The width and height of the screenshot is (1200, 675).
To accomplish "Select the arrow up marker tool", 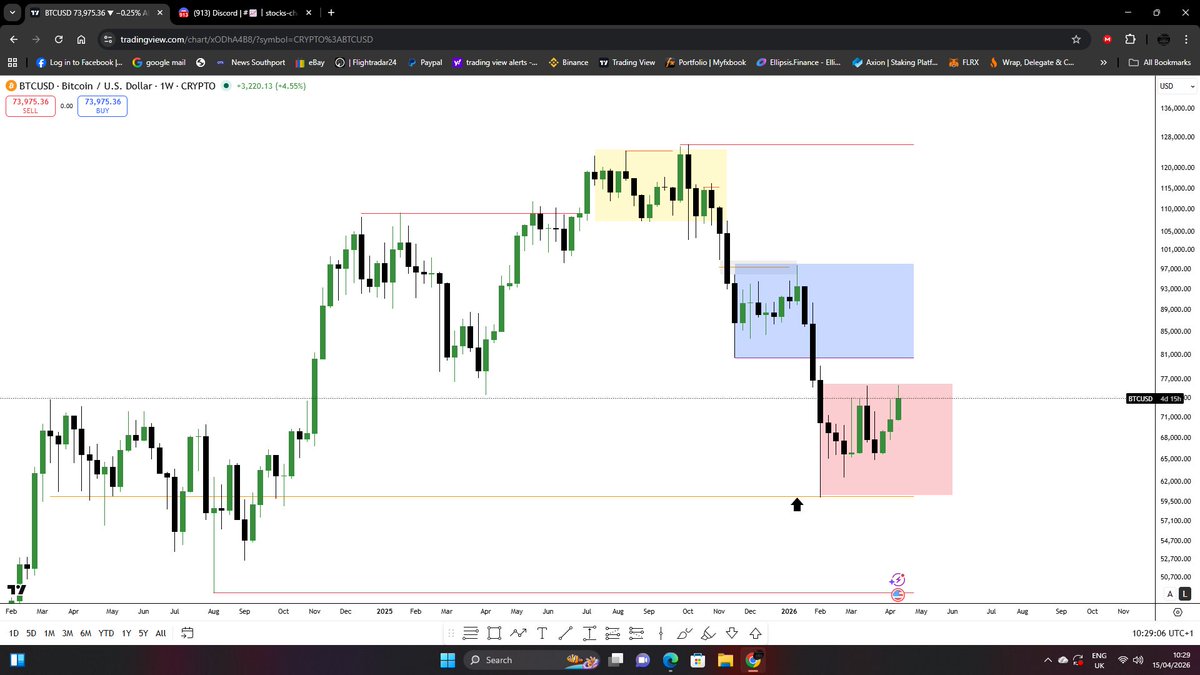I will point(755,633).
